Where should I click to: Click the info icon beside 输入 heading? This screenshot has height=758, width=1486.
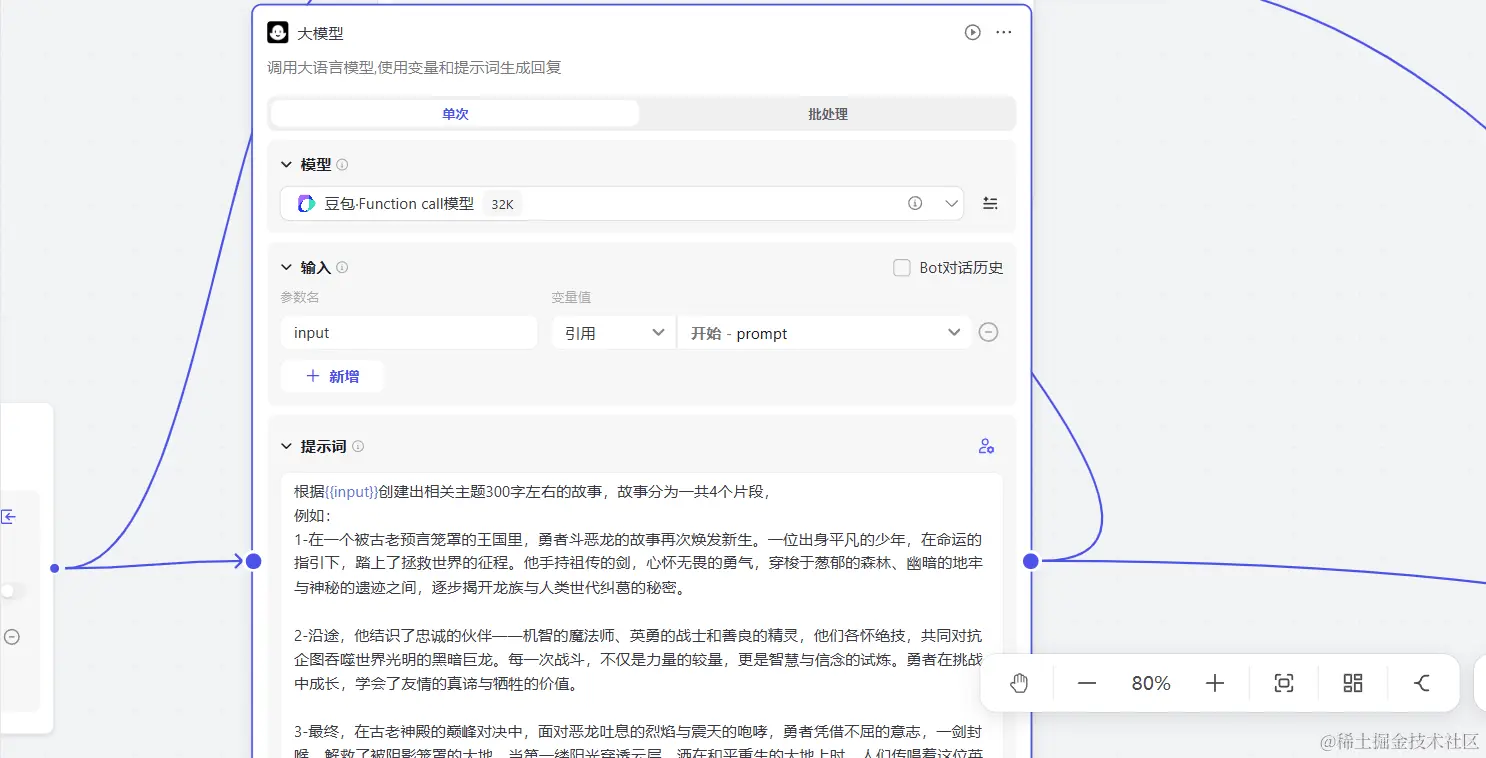coord(342,267)
